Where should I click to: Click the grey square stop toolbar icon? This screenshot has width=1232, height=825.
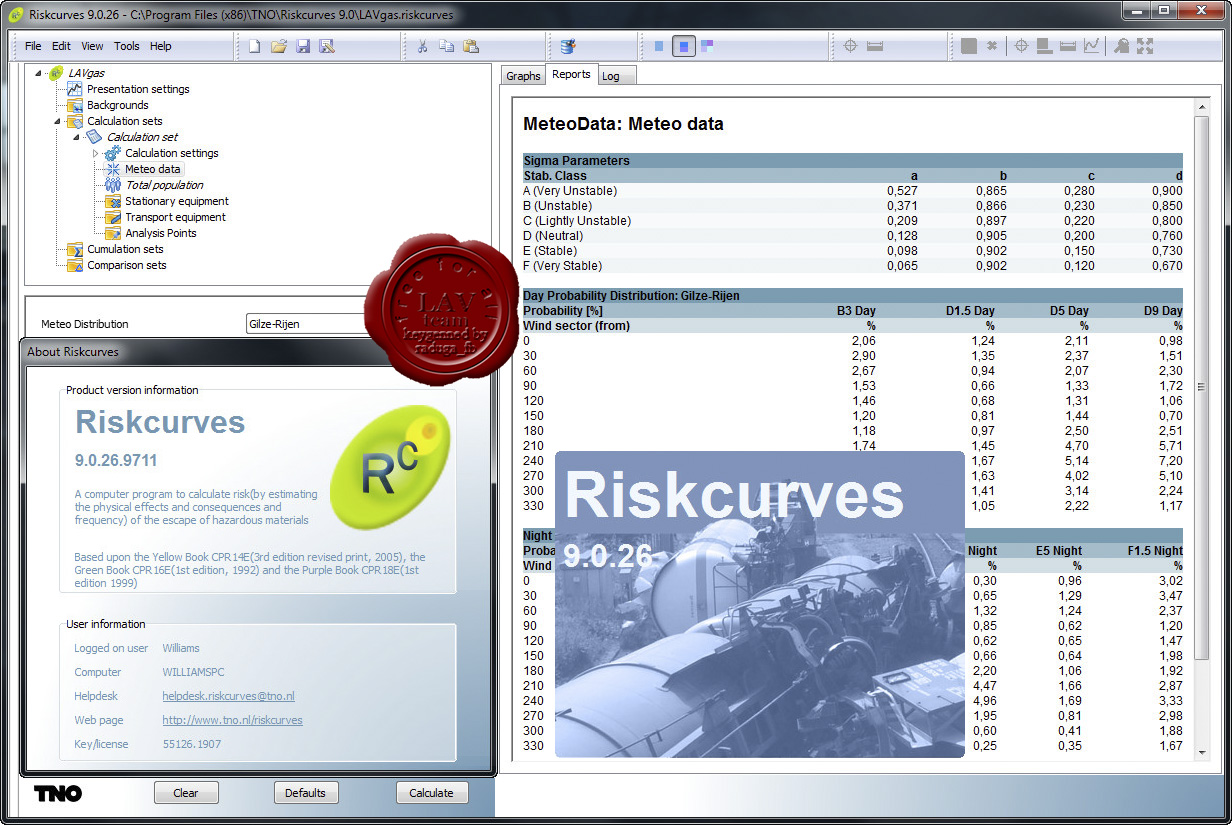968,46
